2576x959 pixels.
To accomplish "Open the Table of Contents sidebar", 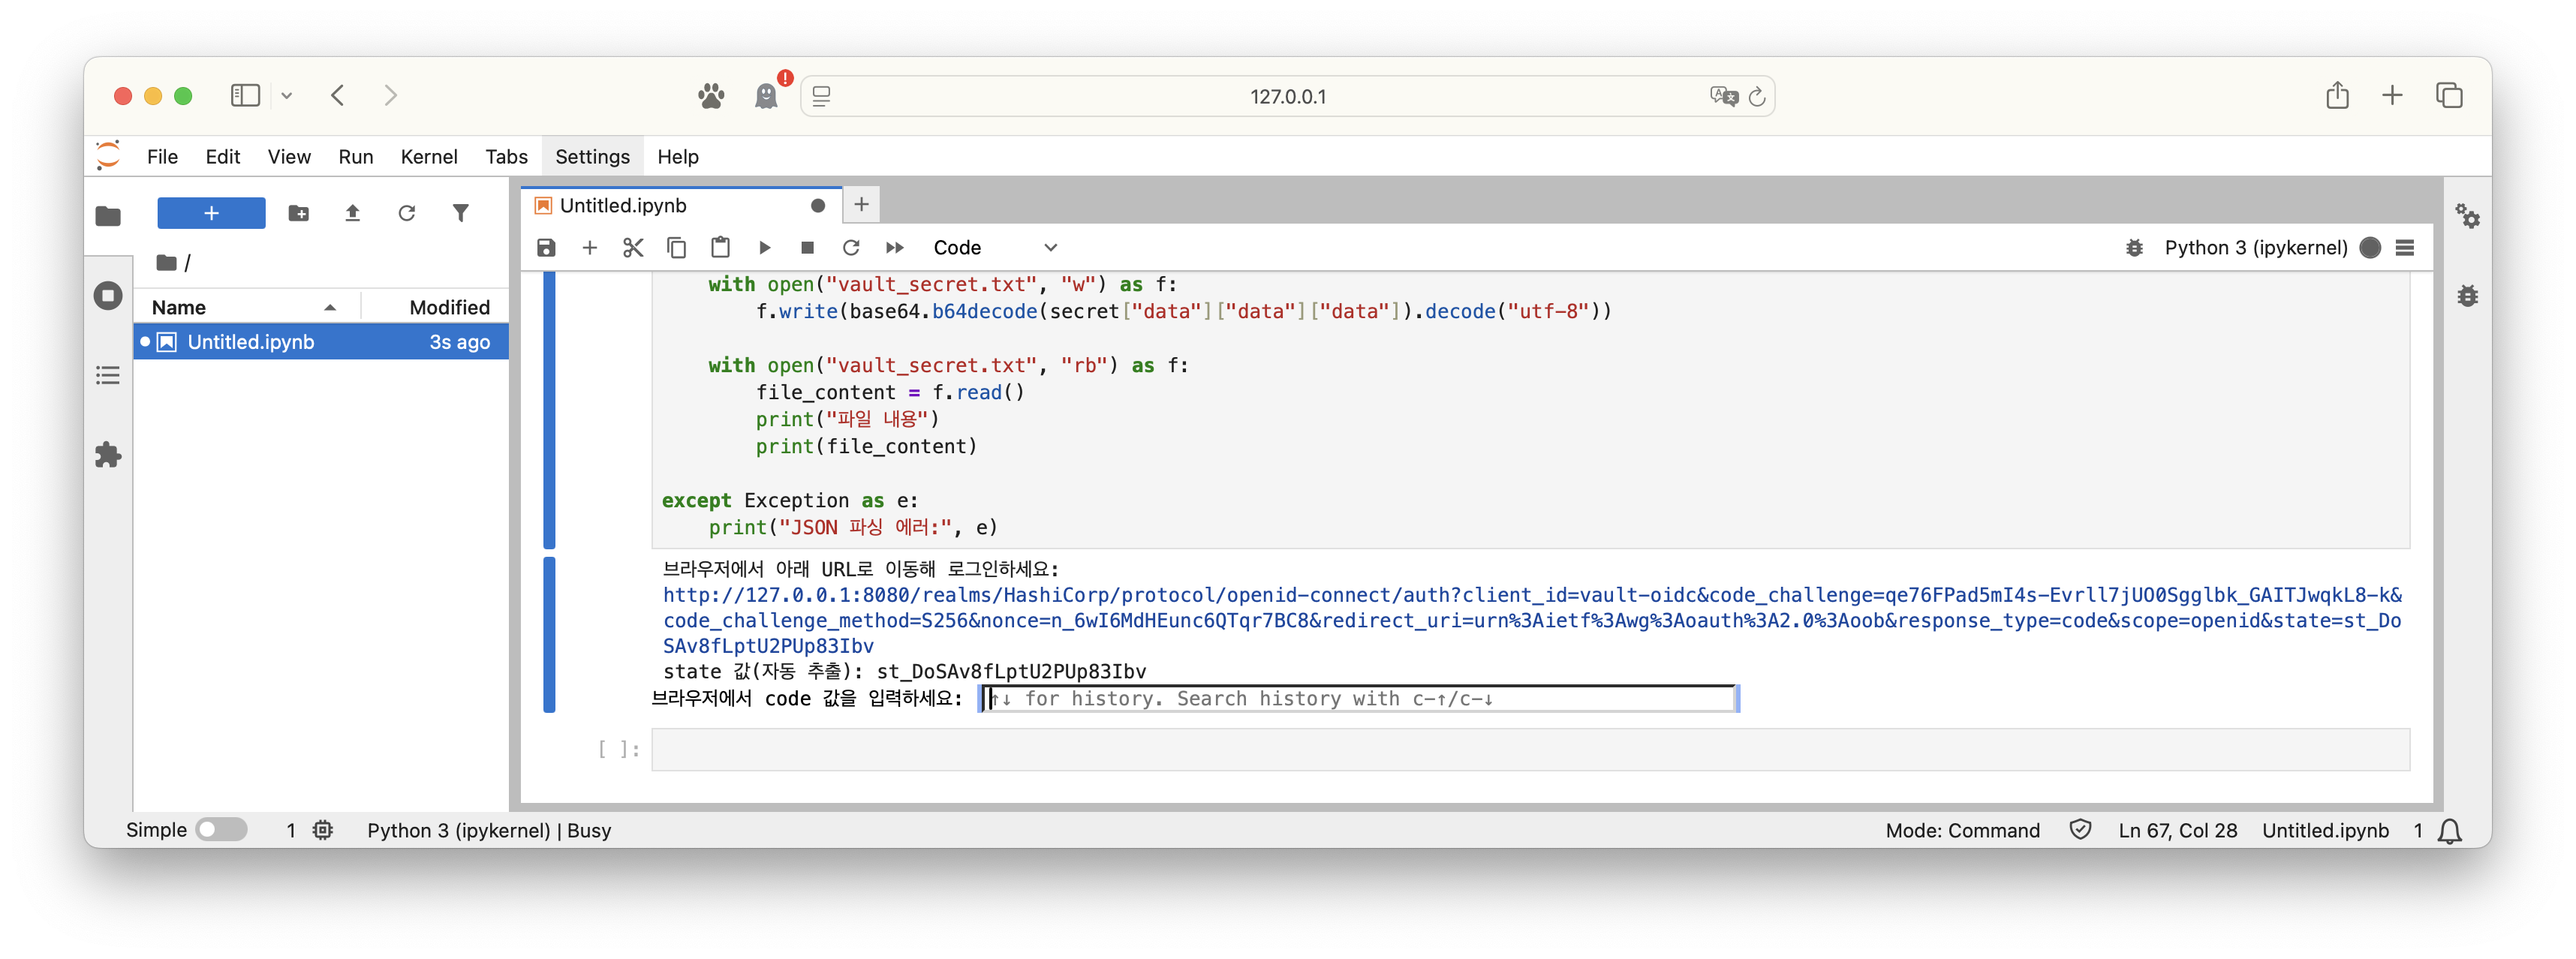I will tap(108, 375).
